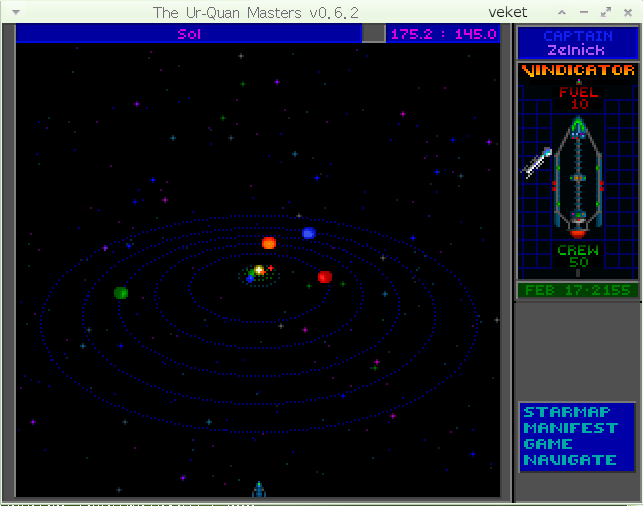The height and width of the screenshot is (506, 643).
Task: Click the VINDICATOR ship name label
Action: pyautogui.click(x=578, y=70)
